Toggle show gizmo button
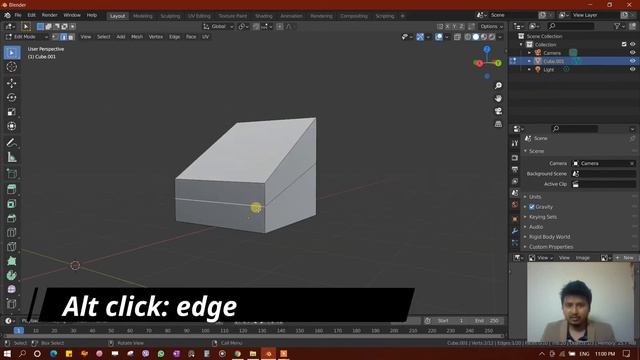The image size is (640, 360). 420,37
